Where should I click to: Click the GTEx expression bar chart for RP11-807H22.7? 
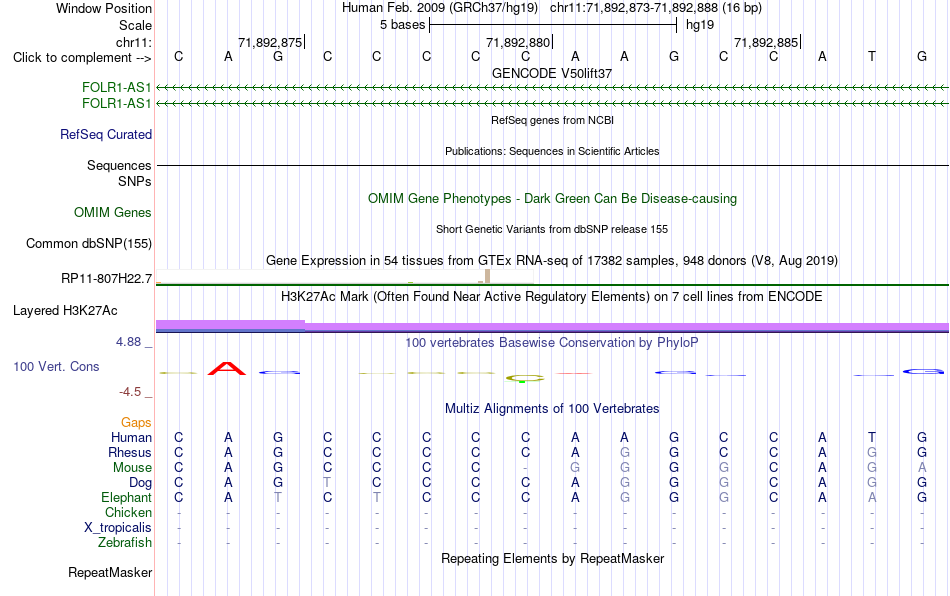[x=344, y=277]
